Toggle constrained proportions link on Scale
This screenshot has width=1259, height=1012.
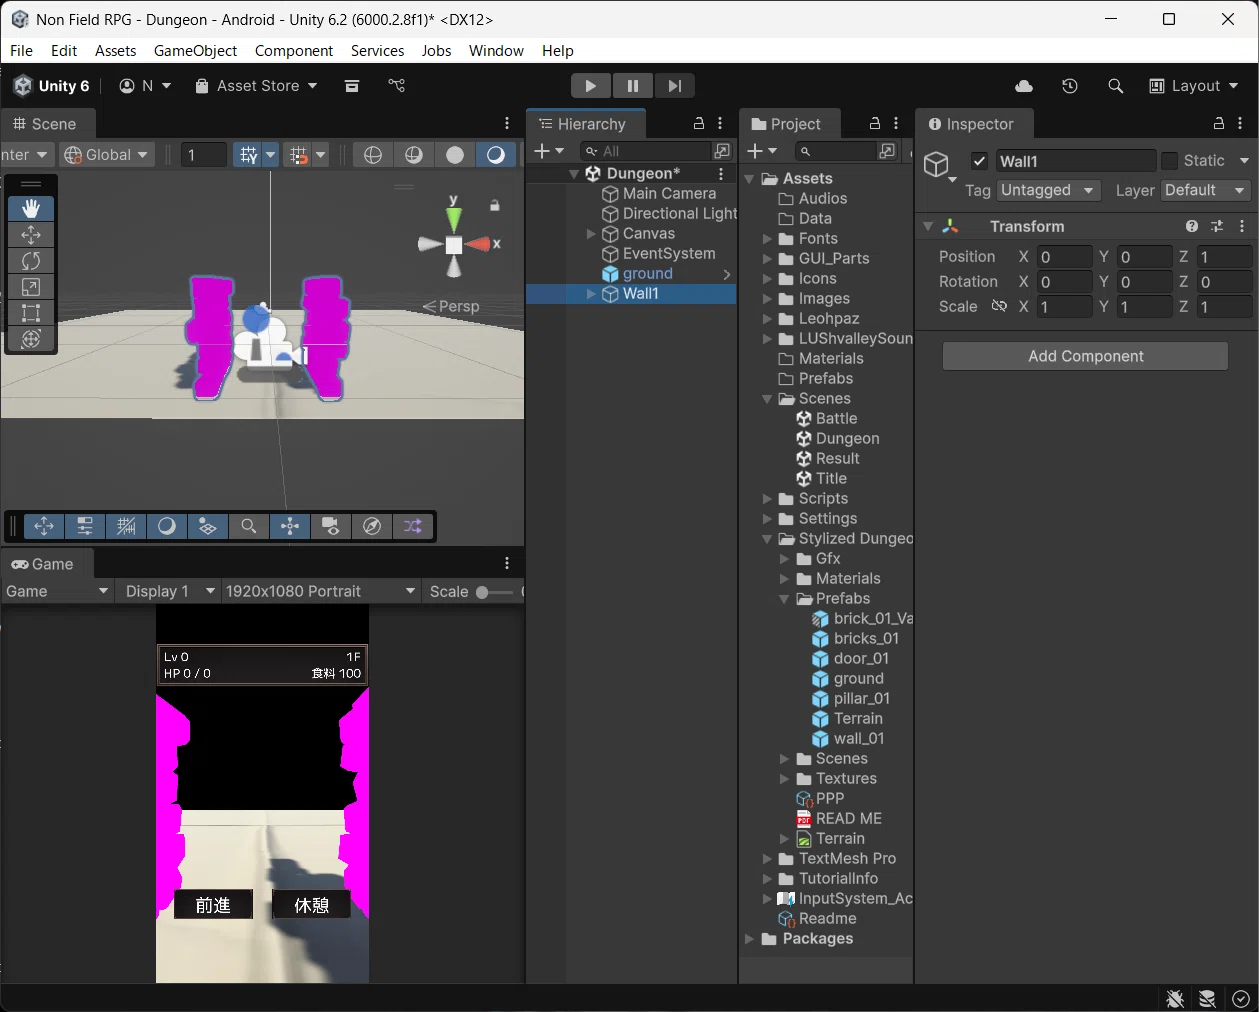pyautogui.click(x=999, y=306)
